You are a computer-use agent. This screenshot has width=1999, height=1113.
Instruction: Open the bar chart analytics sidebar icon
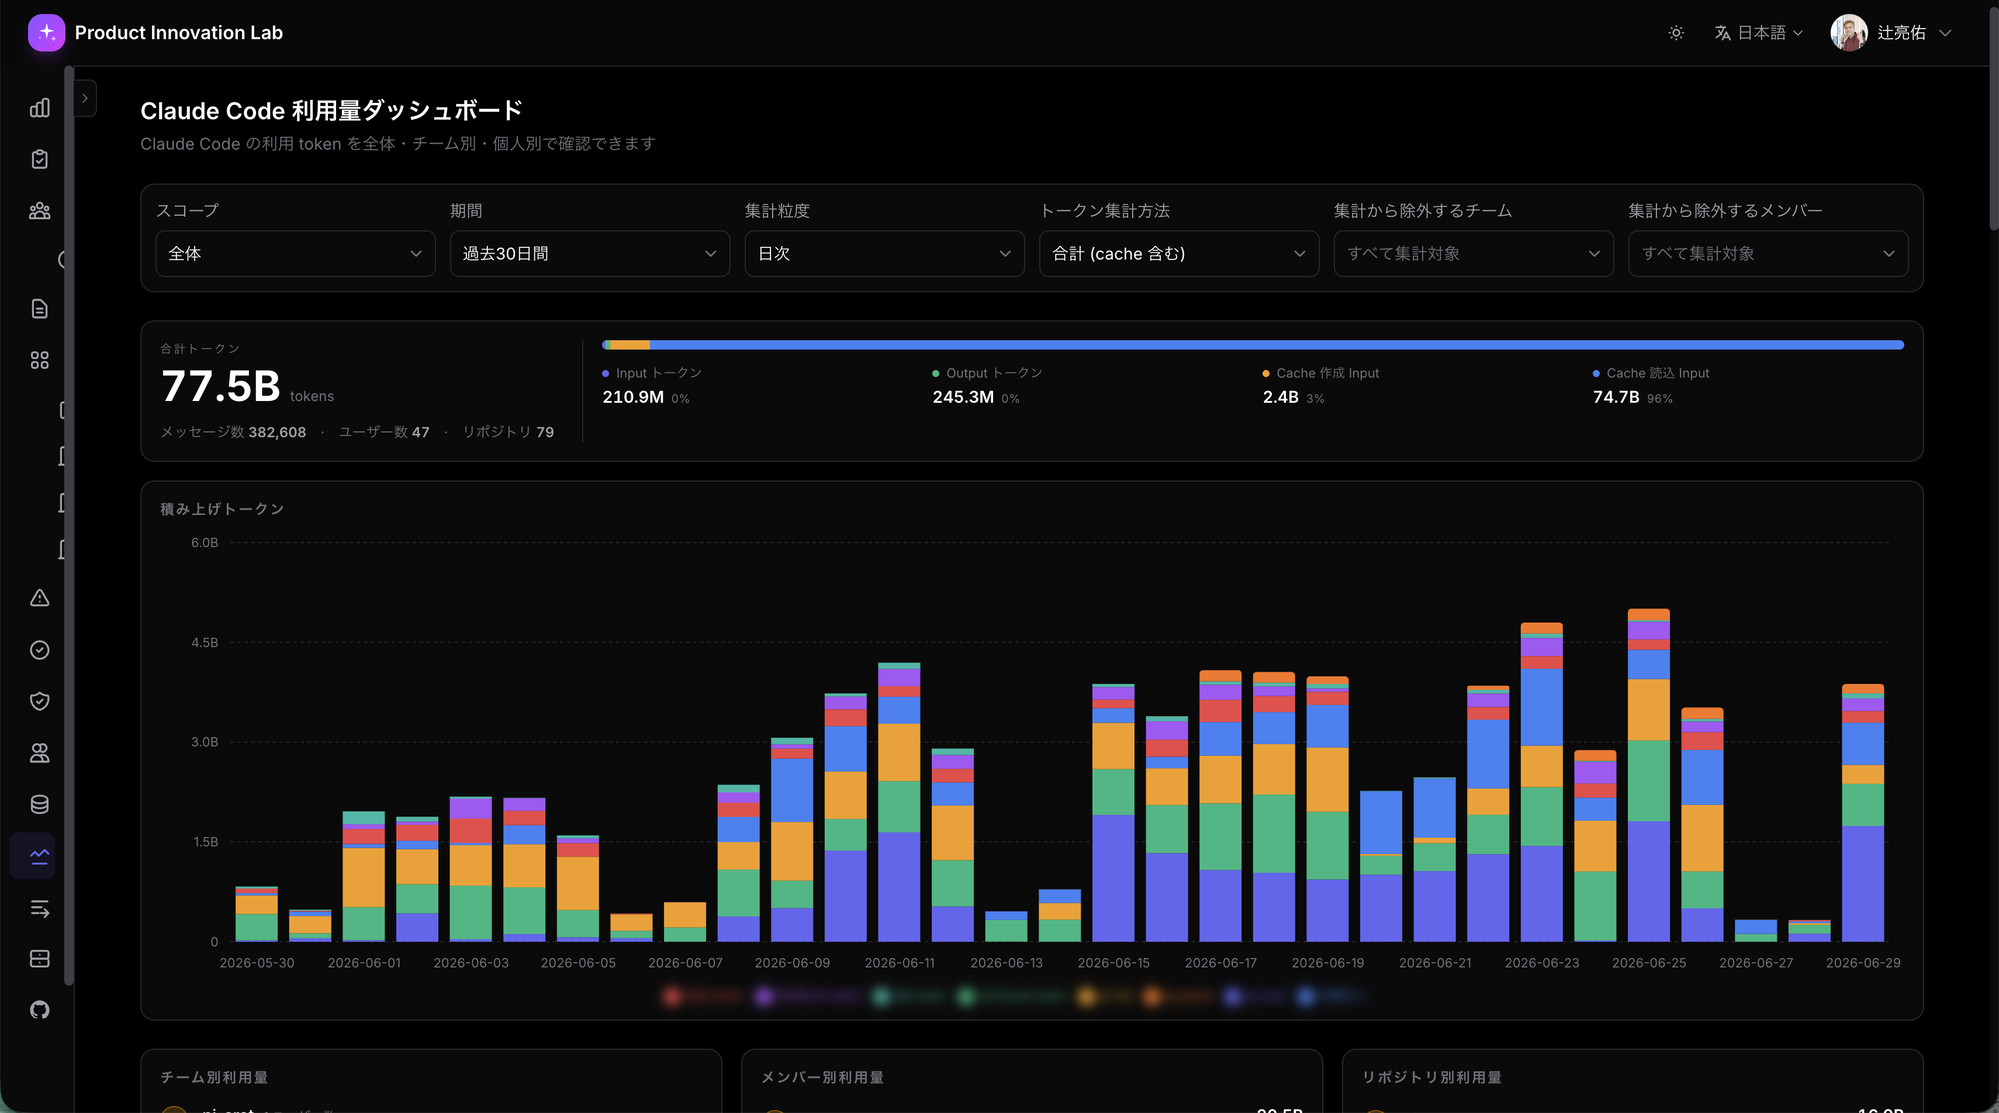[40, 108]
